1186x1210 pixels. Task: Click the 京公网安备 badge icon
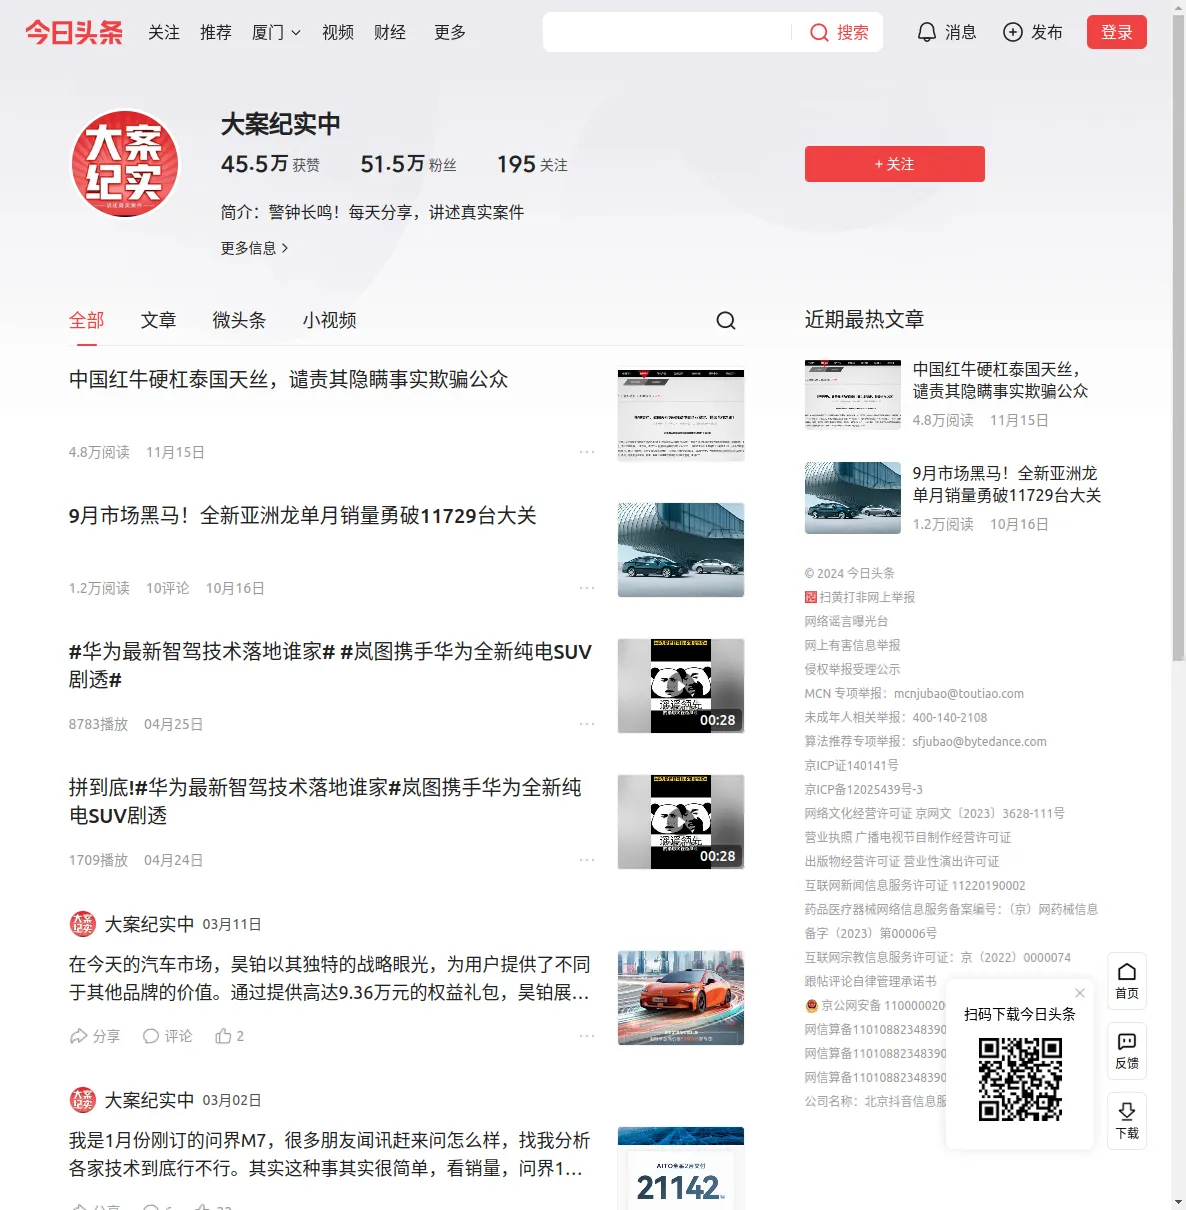click(x=812, y=1005)
